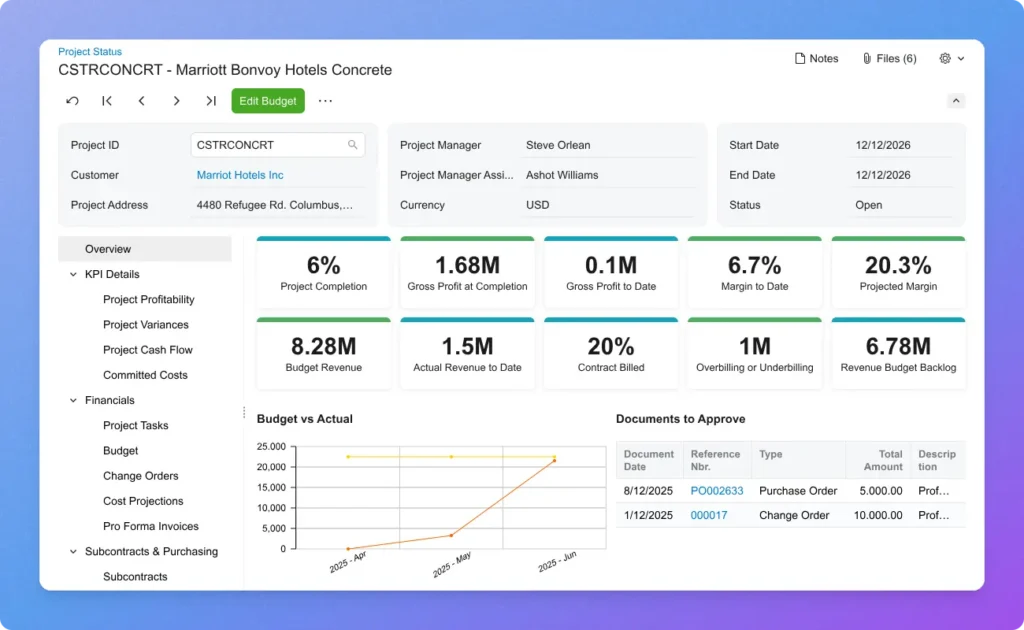This screenshot has width=1024, height=630.
Task: Open the three-dot more actions menu
Action: (x=325, y=101)
